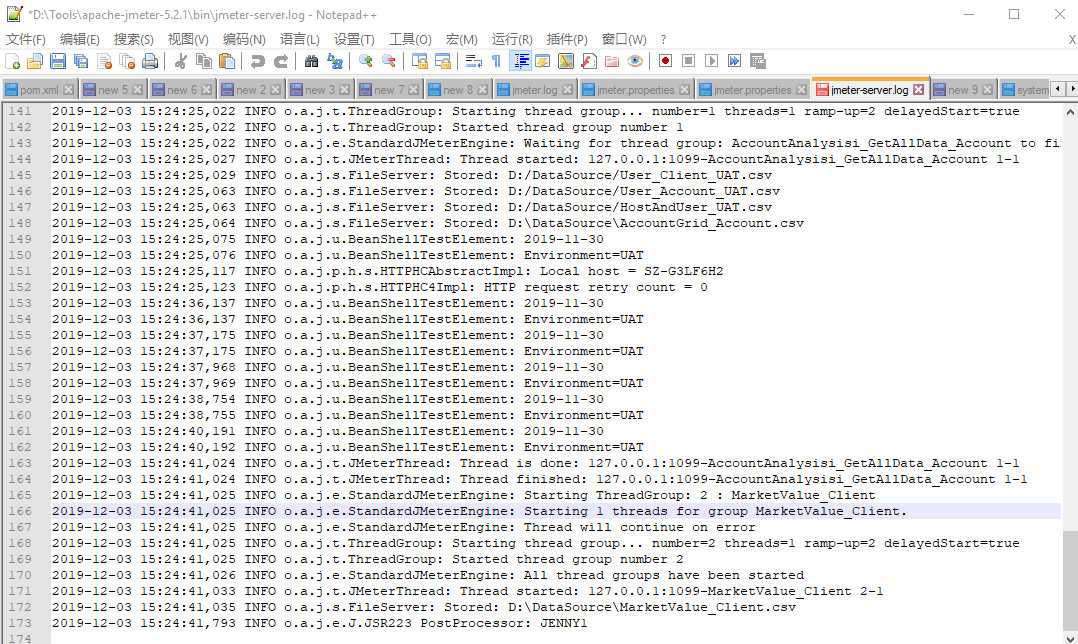
Task: Open the 语言(L) menu
Action: [299, 39]
